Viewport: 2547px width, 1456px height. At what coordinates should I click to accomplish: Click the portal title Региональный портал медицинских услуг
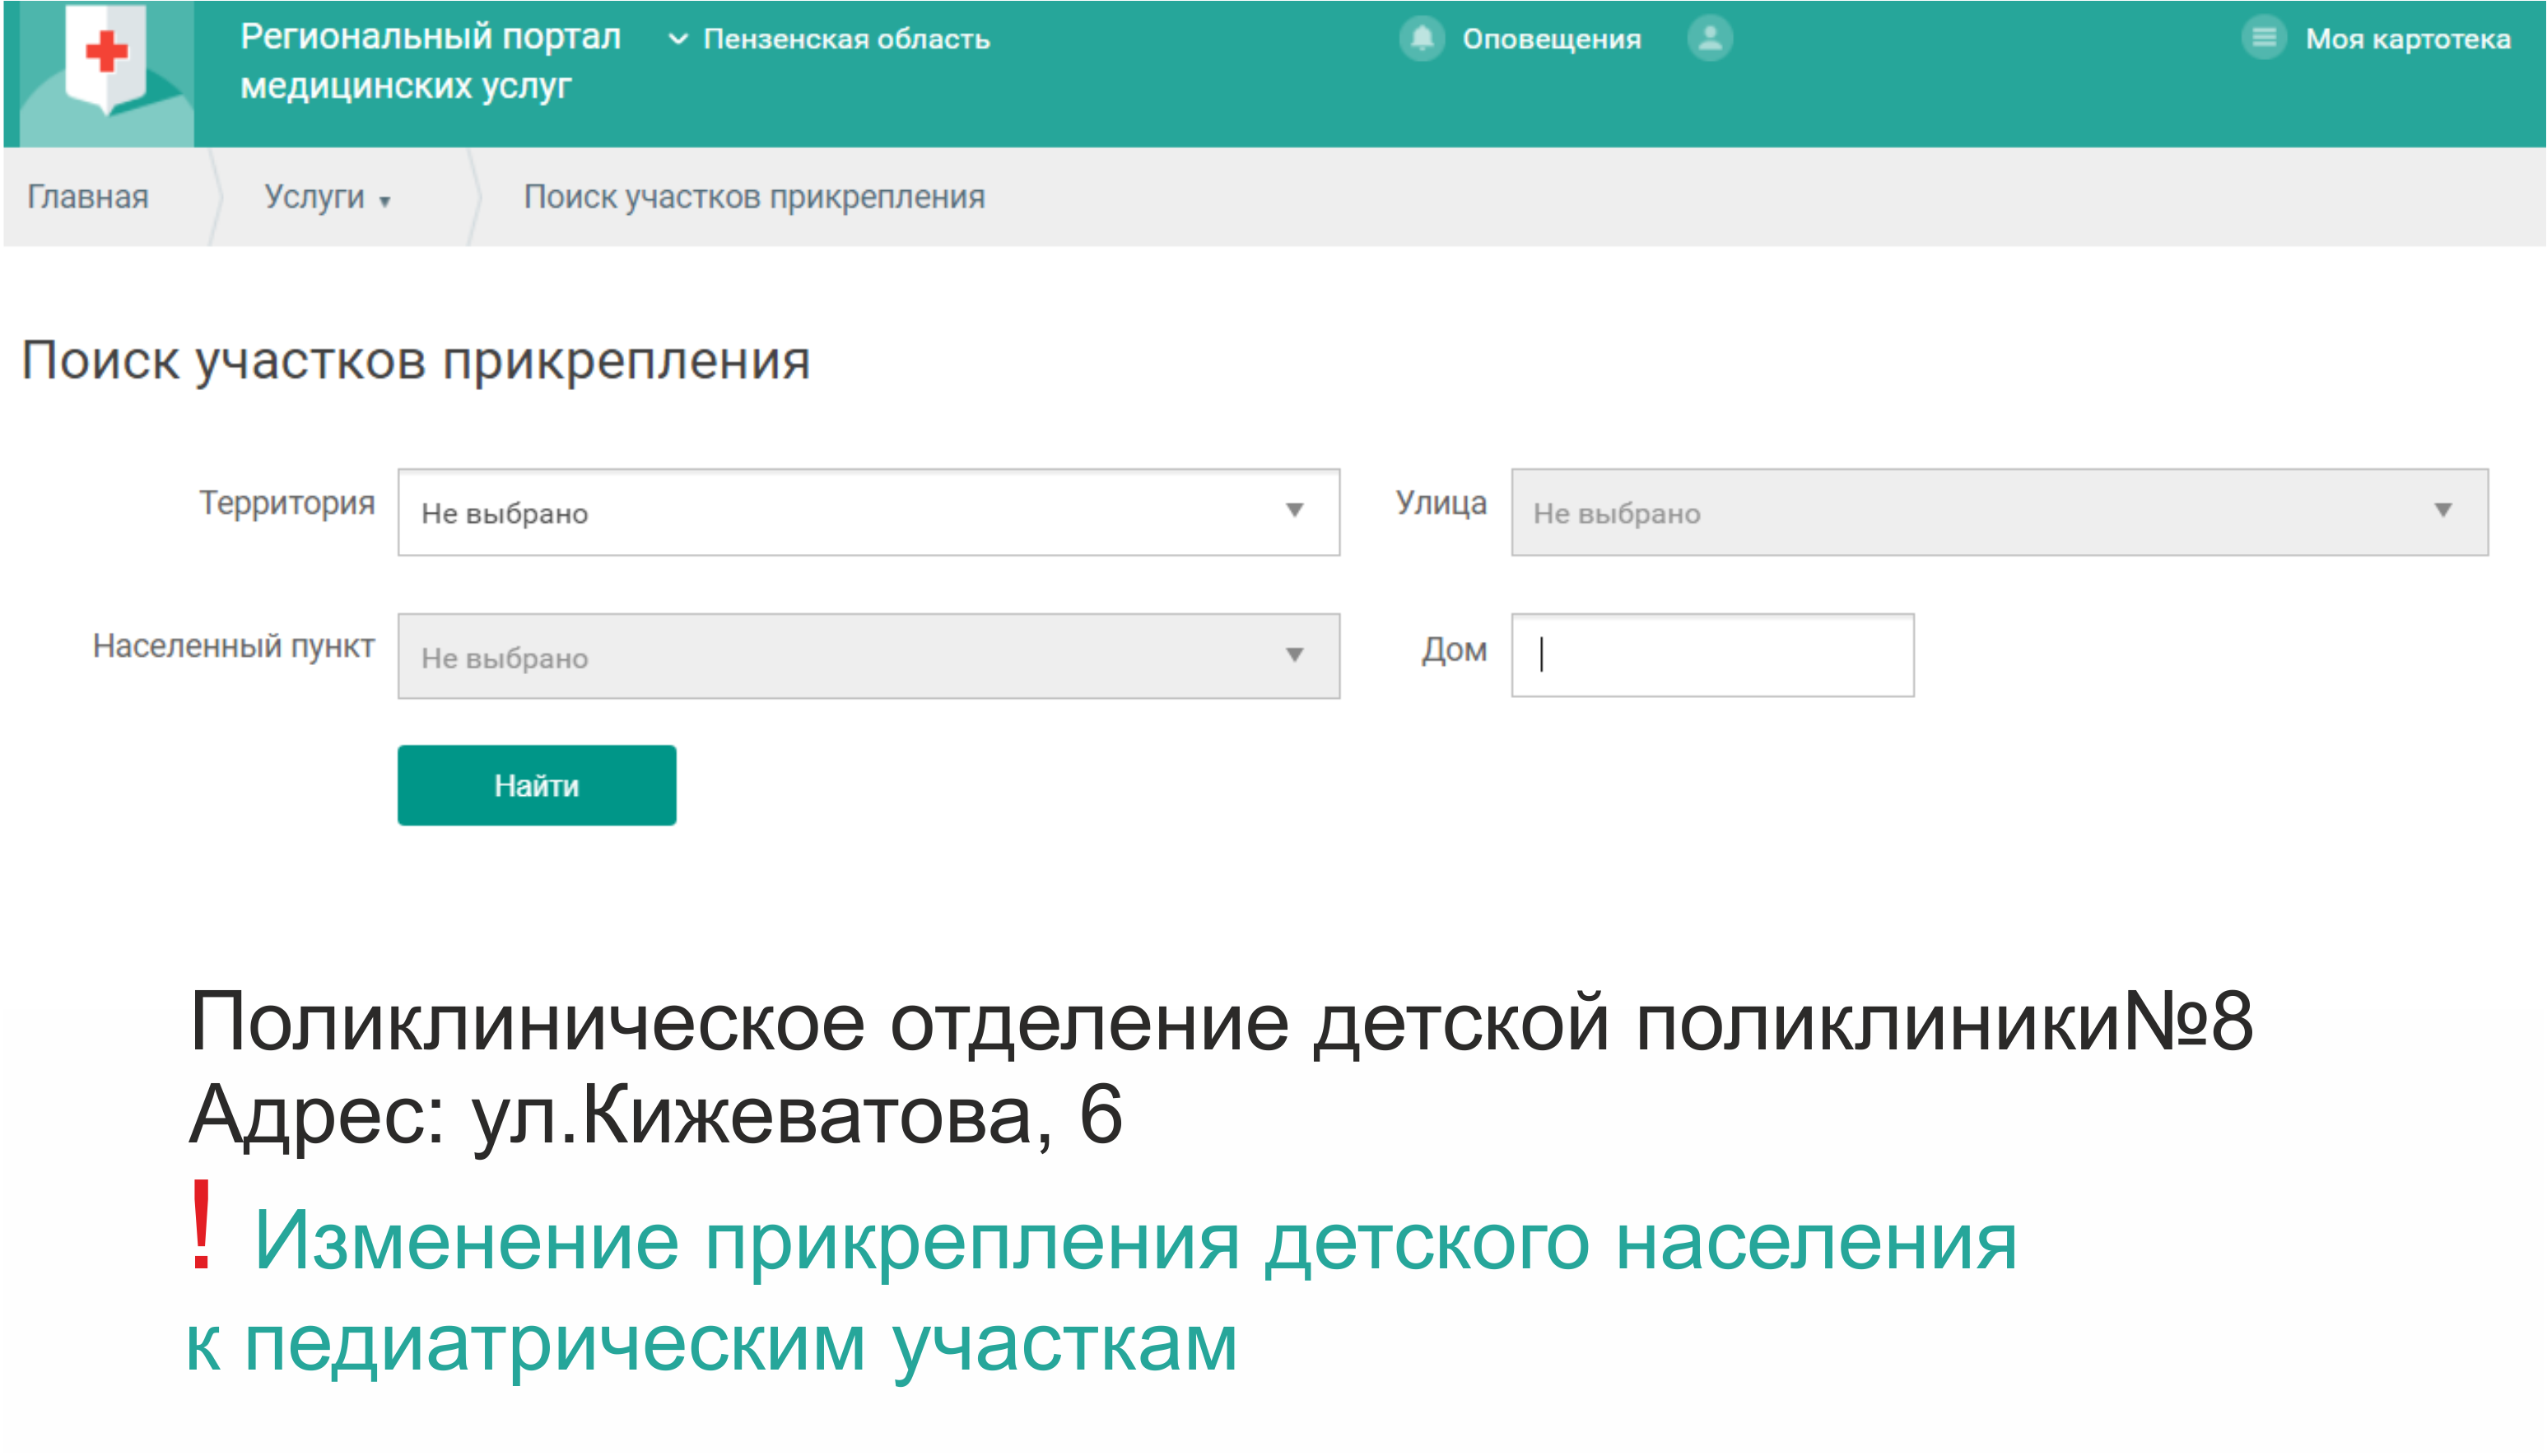[x=430, y=62]
